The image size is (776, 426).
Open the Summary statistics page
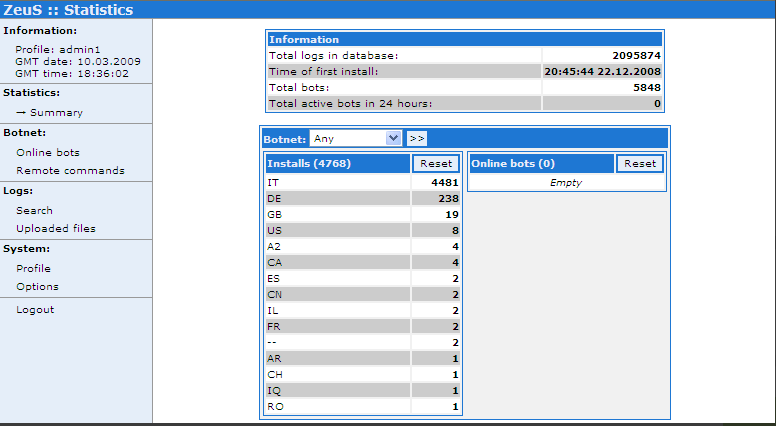coord(56,113)
